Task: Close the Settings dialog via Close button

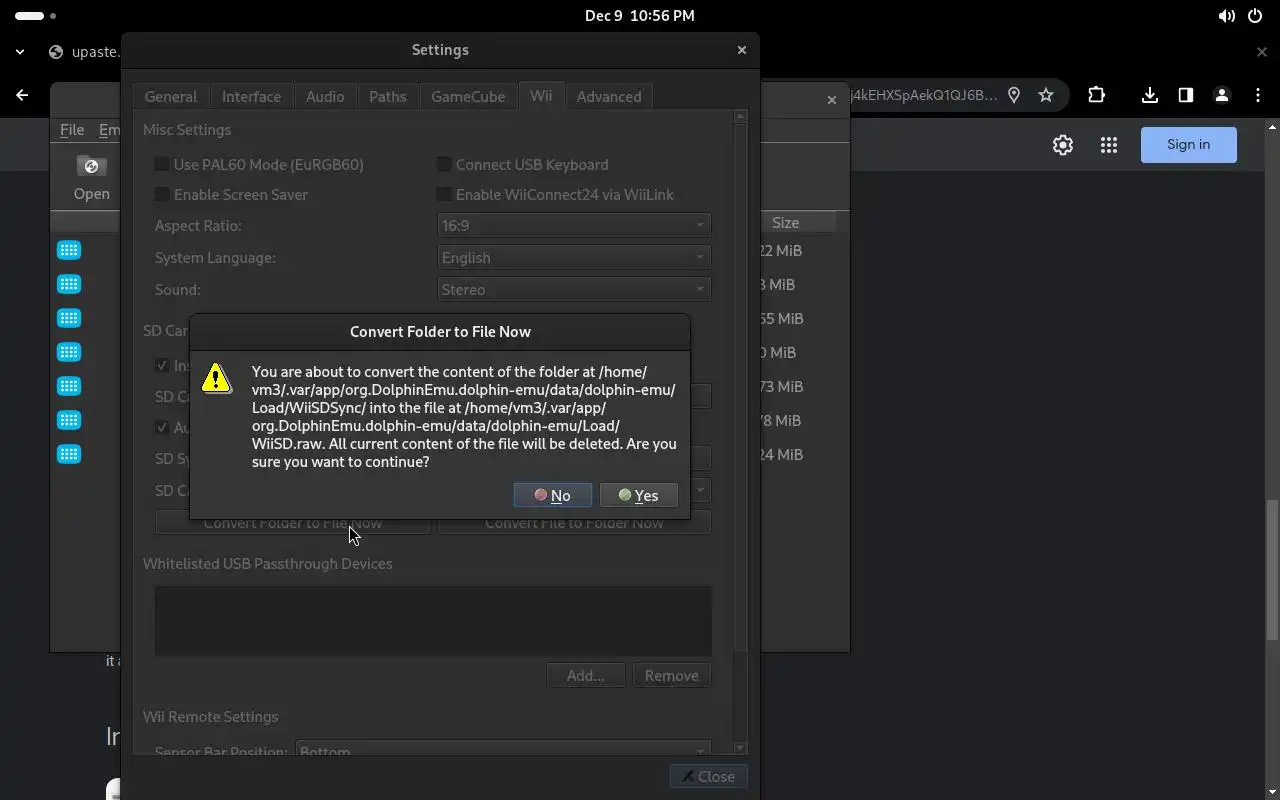Action: pyautogui.click(x=708, y=776)
